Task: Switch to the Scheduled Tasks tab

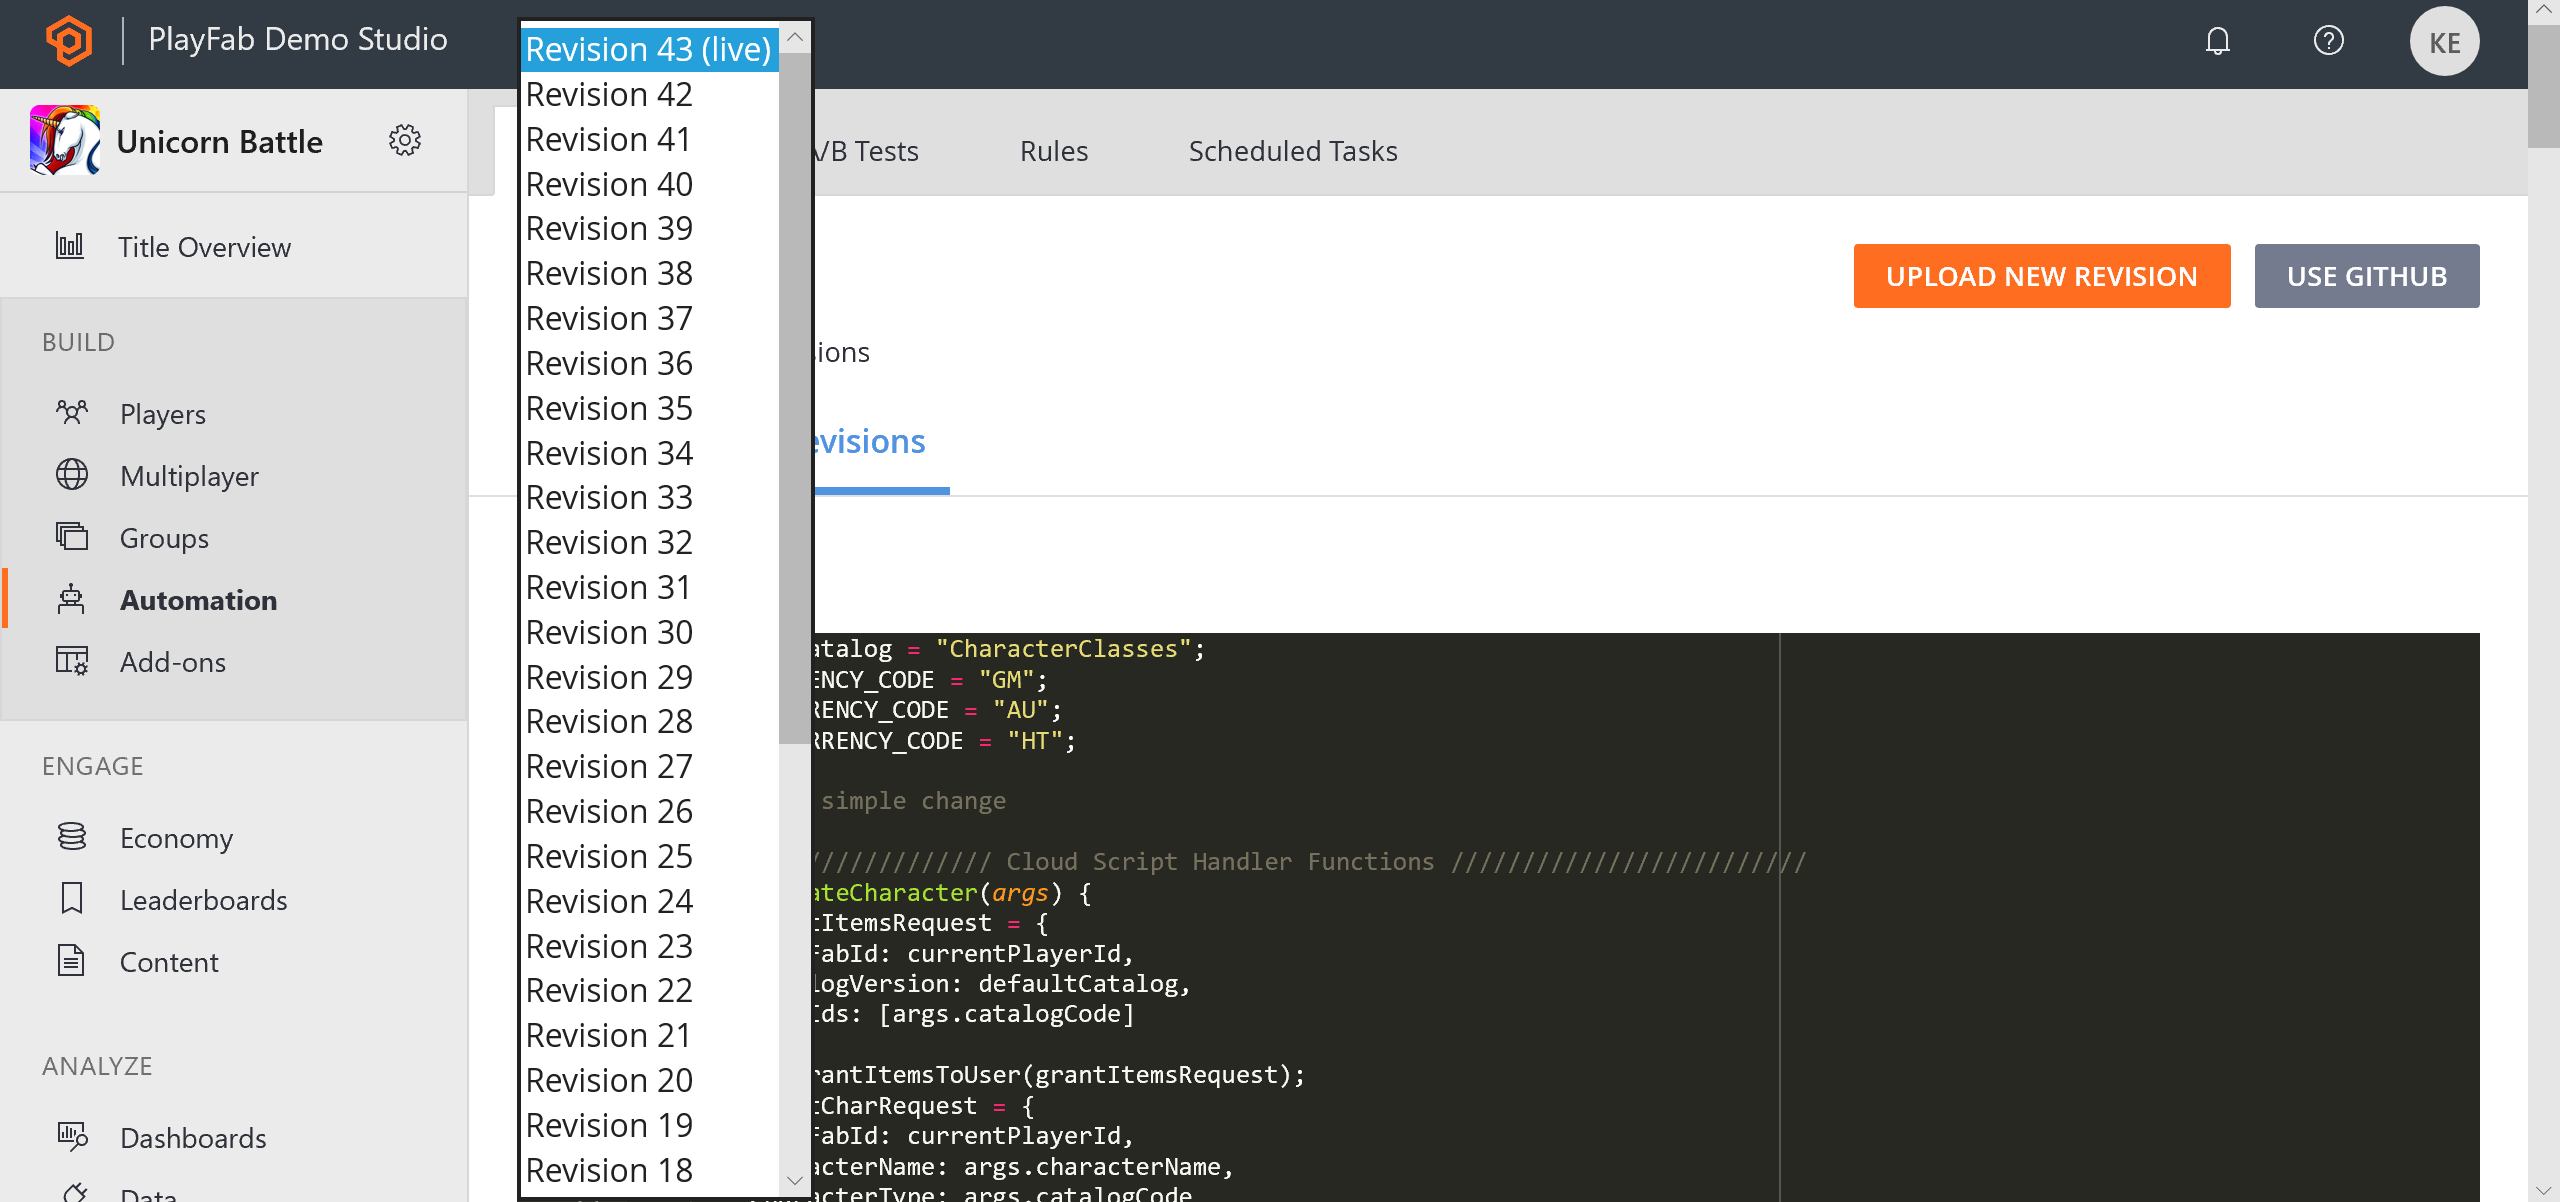Action: tap(1293, 150)
